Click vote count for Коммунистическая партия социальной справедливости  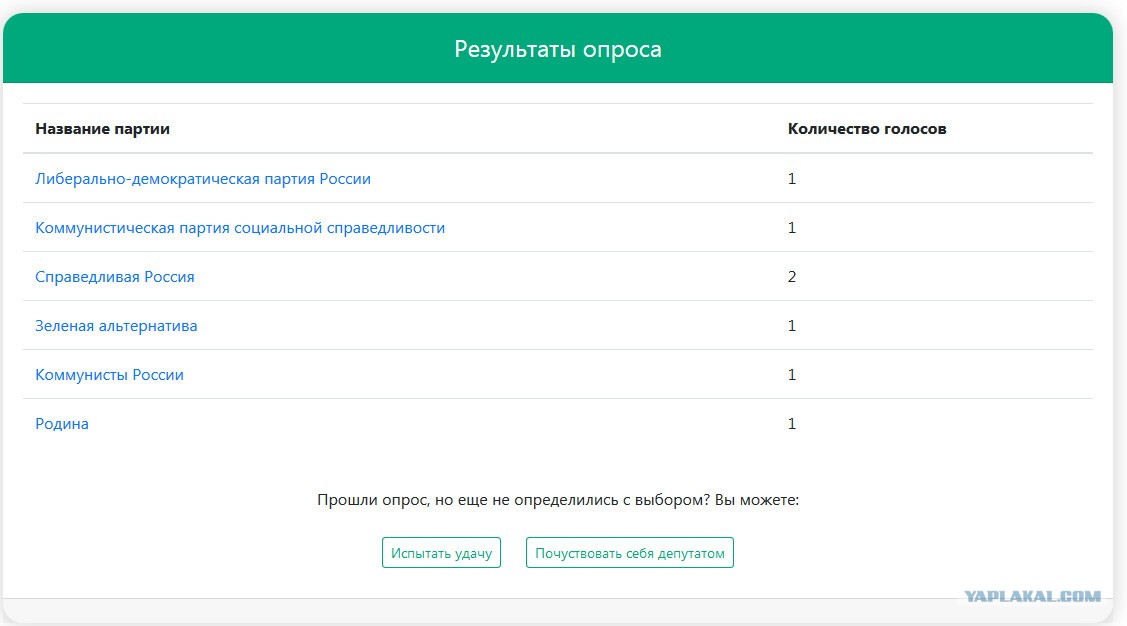coord(792,228)
